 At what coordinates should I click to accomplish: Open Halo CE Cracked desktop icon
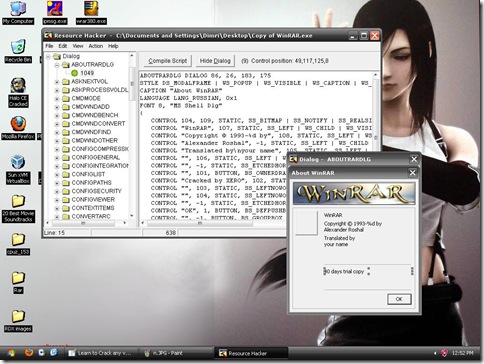(18, 92)
